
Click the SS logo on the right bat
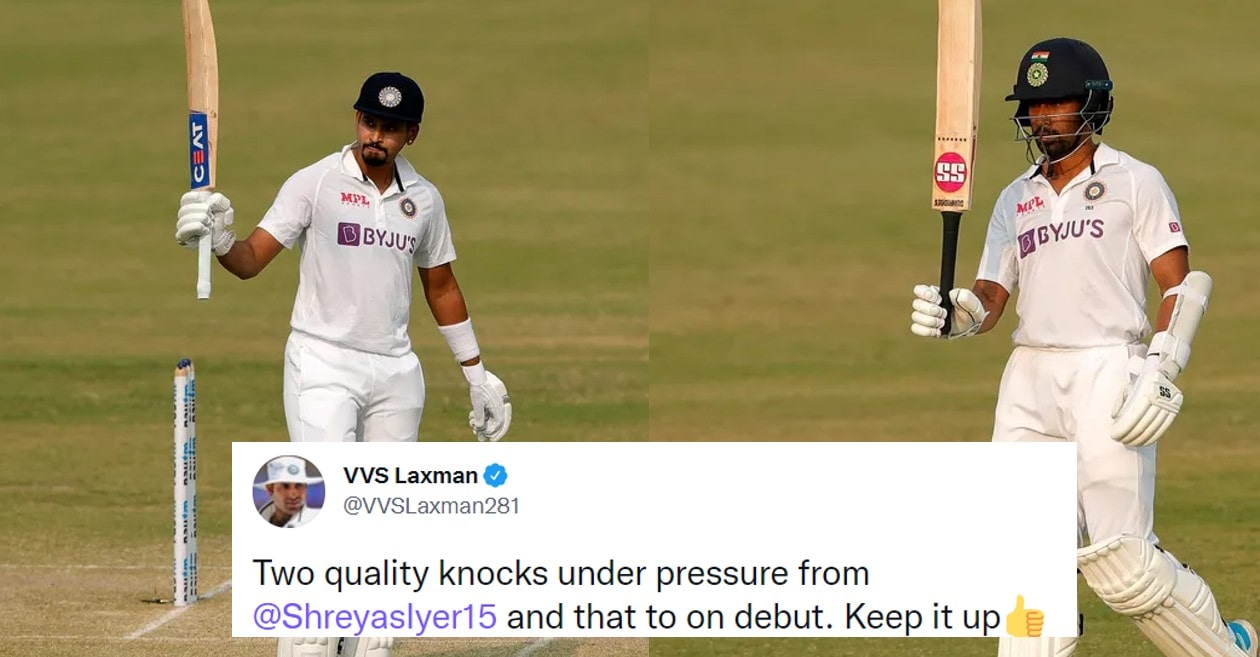click(950, 172)
